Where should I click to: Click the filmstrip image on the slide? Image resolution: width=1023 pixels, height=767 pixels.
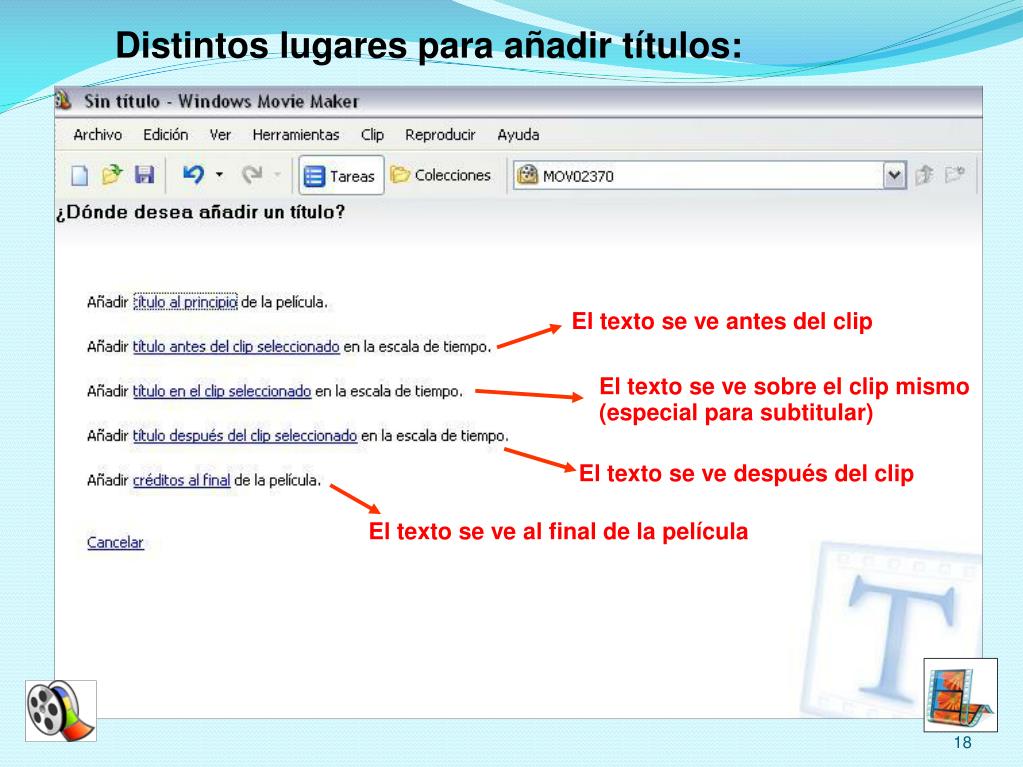(x=960, y=695)
